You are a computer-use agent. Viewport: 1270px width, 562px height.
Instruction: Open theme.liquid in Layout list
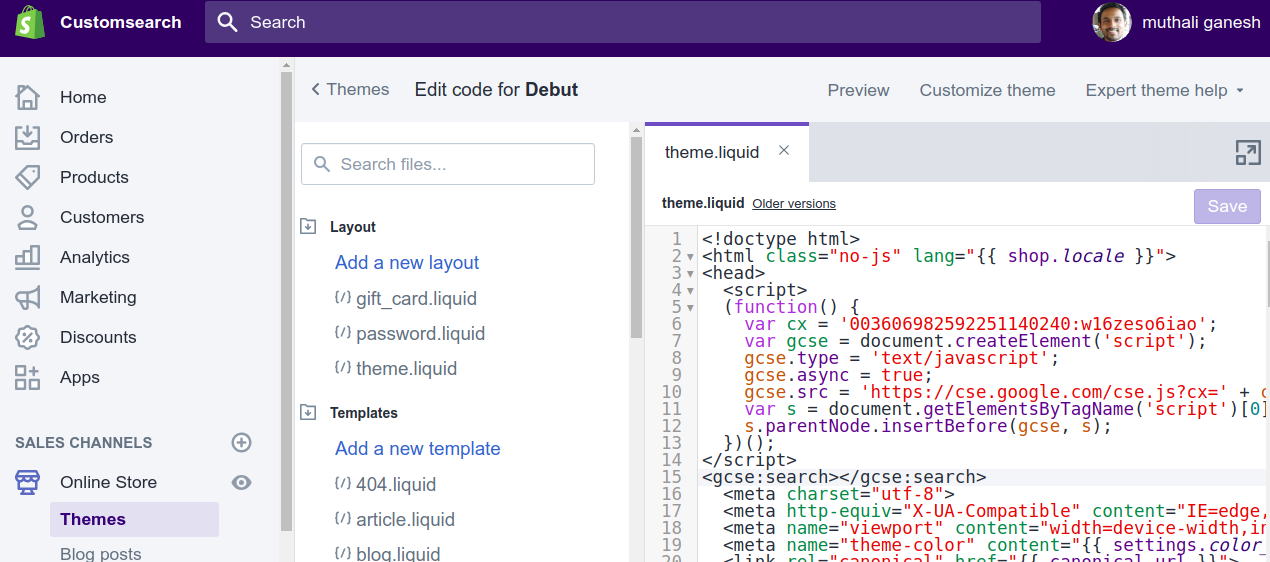pyautogui.click(x=406, y=368)
